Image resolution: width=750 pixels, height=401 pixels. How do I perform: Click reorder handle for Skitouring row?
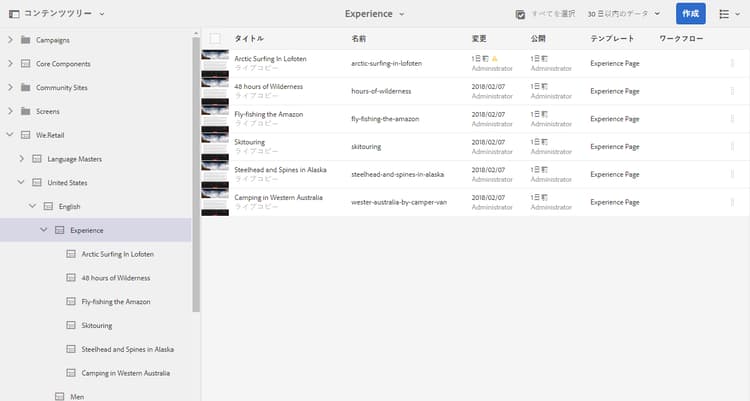732,146
